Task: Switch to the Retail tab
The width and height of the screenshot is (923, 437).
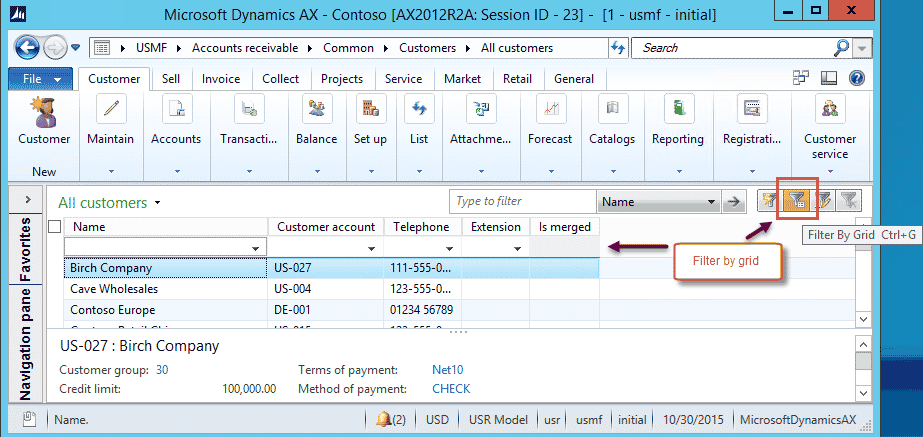Action: (x=517, y=79)
